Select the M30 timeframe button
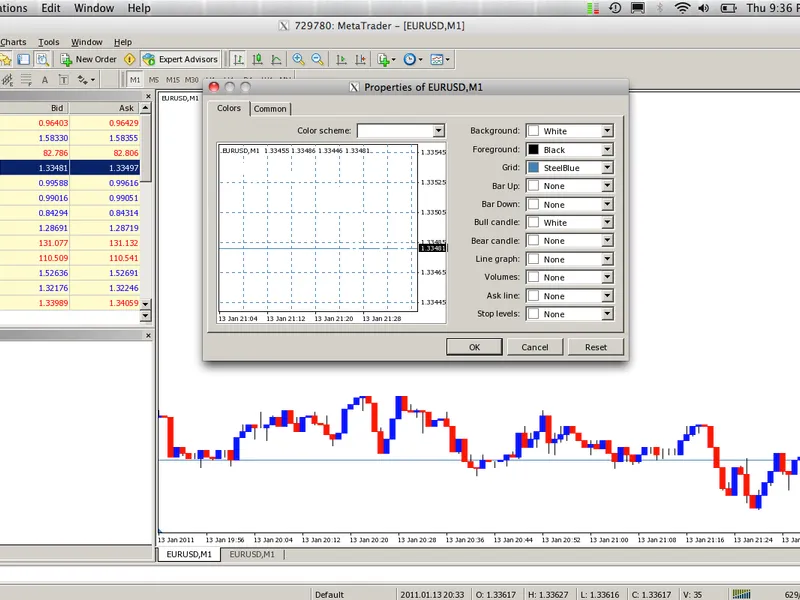 [191, 80]
